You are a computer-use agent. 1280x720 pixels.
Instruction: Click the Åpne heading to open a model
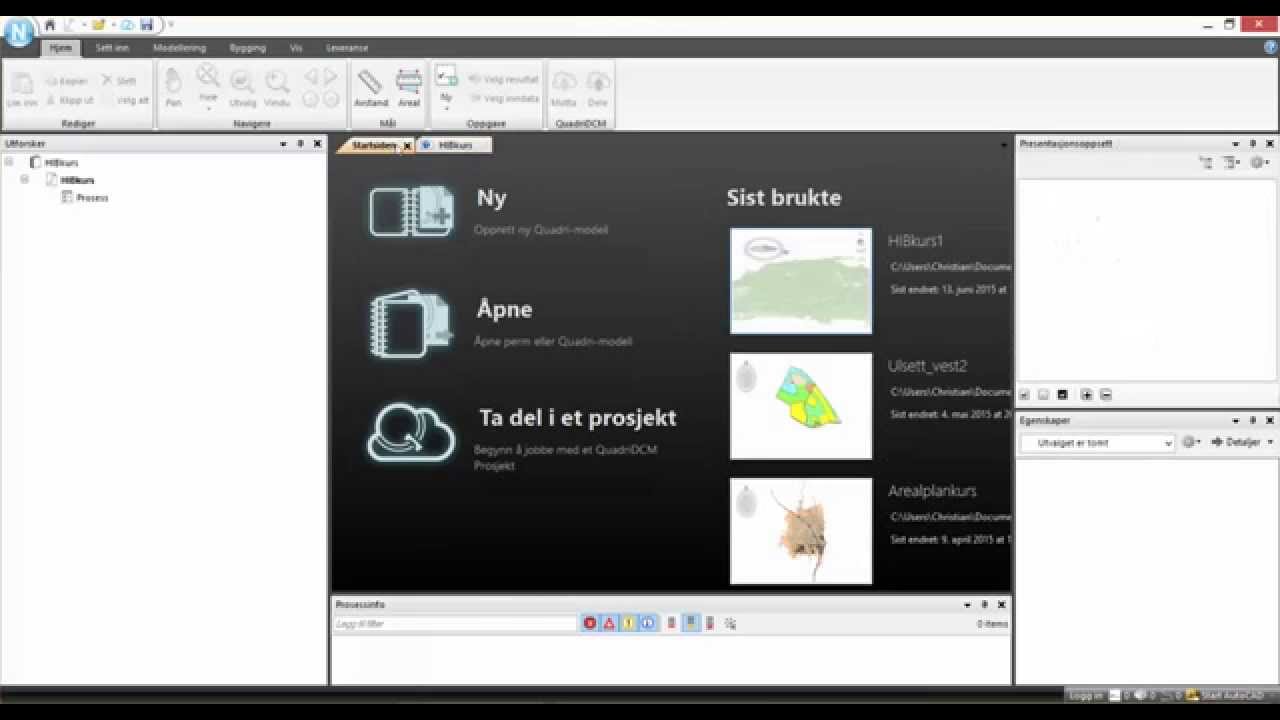505,310
